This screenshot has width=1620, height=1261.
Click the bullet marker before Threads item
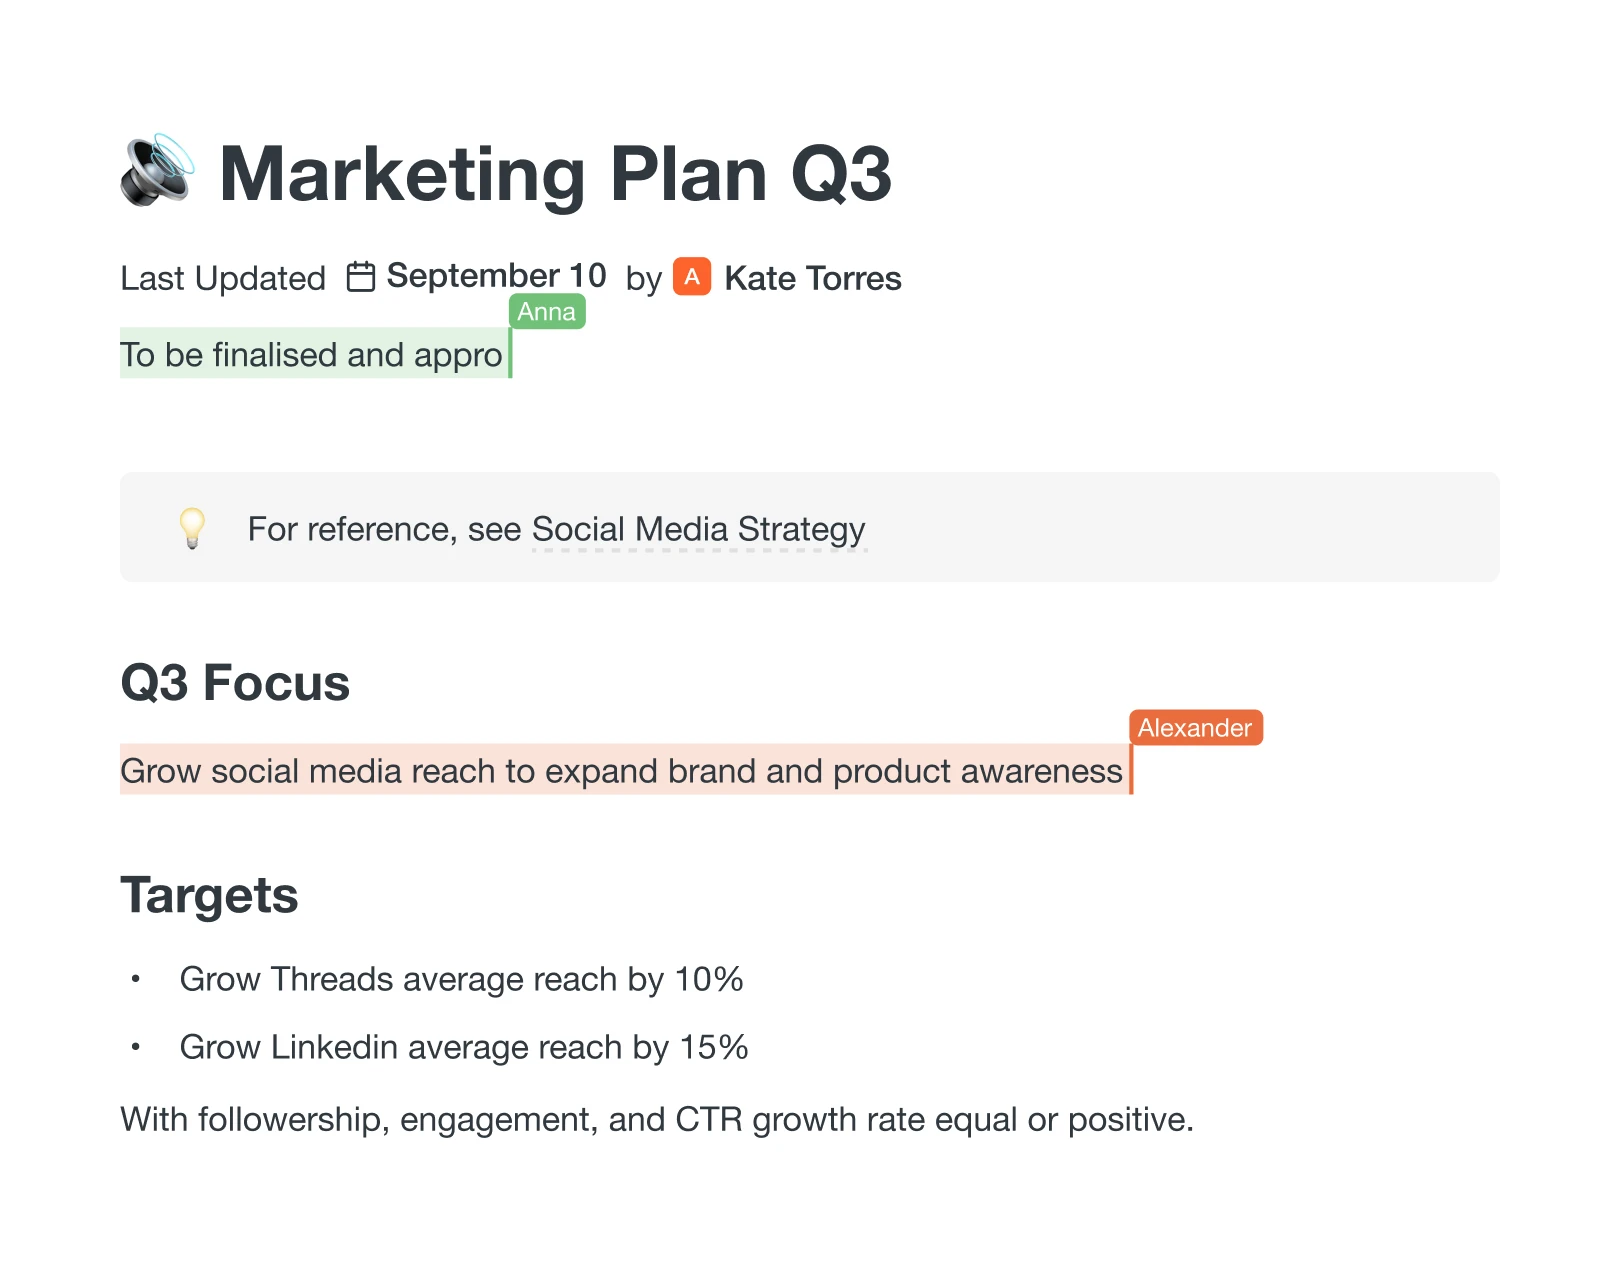[x=135, y=979]
